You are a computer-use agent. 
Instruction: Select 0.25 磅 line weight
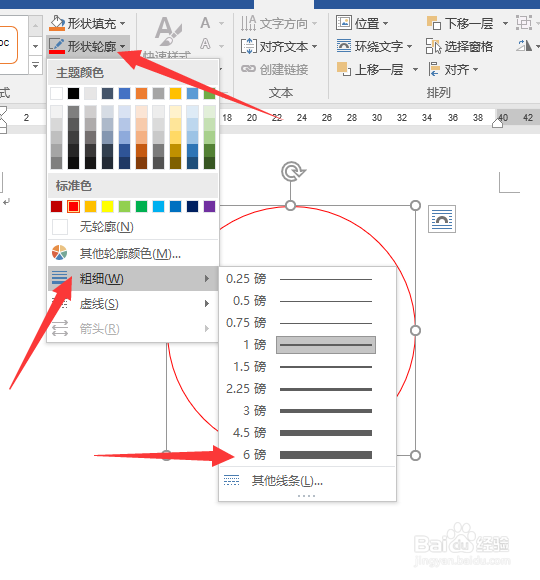307,279
